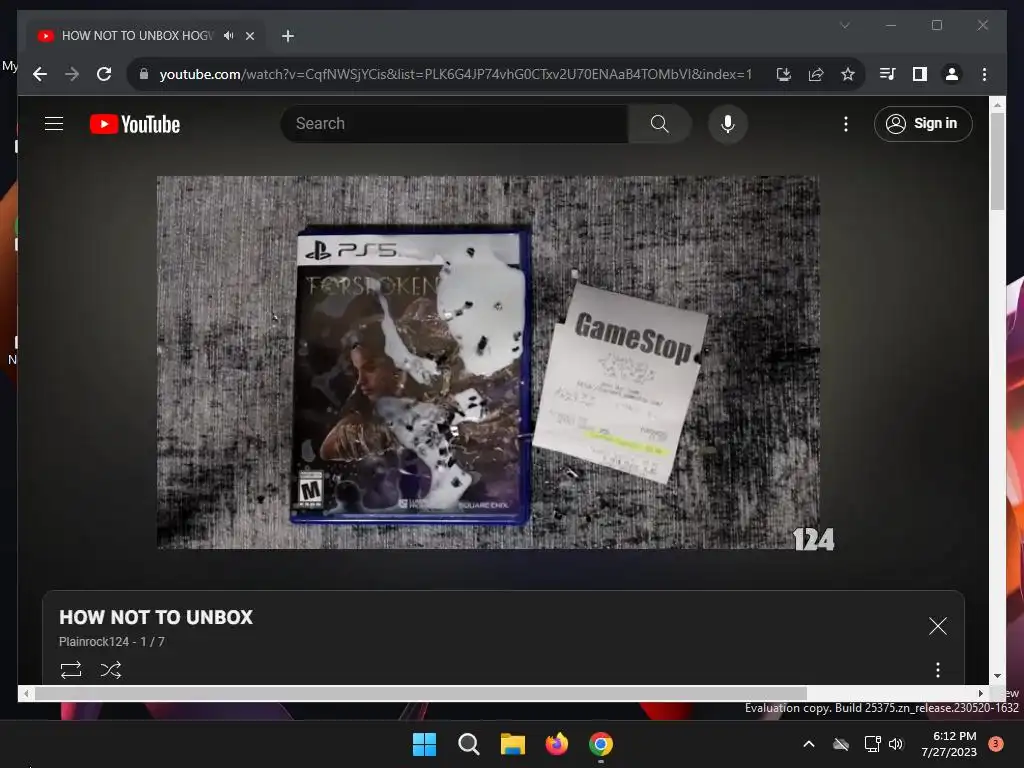Go to YouTube home via logo
1024x768 pixels.
click(135, 124)
